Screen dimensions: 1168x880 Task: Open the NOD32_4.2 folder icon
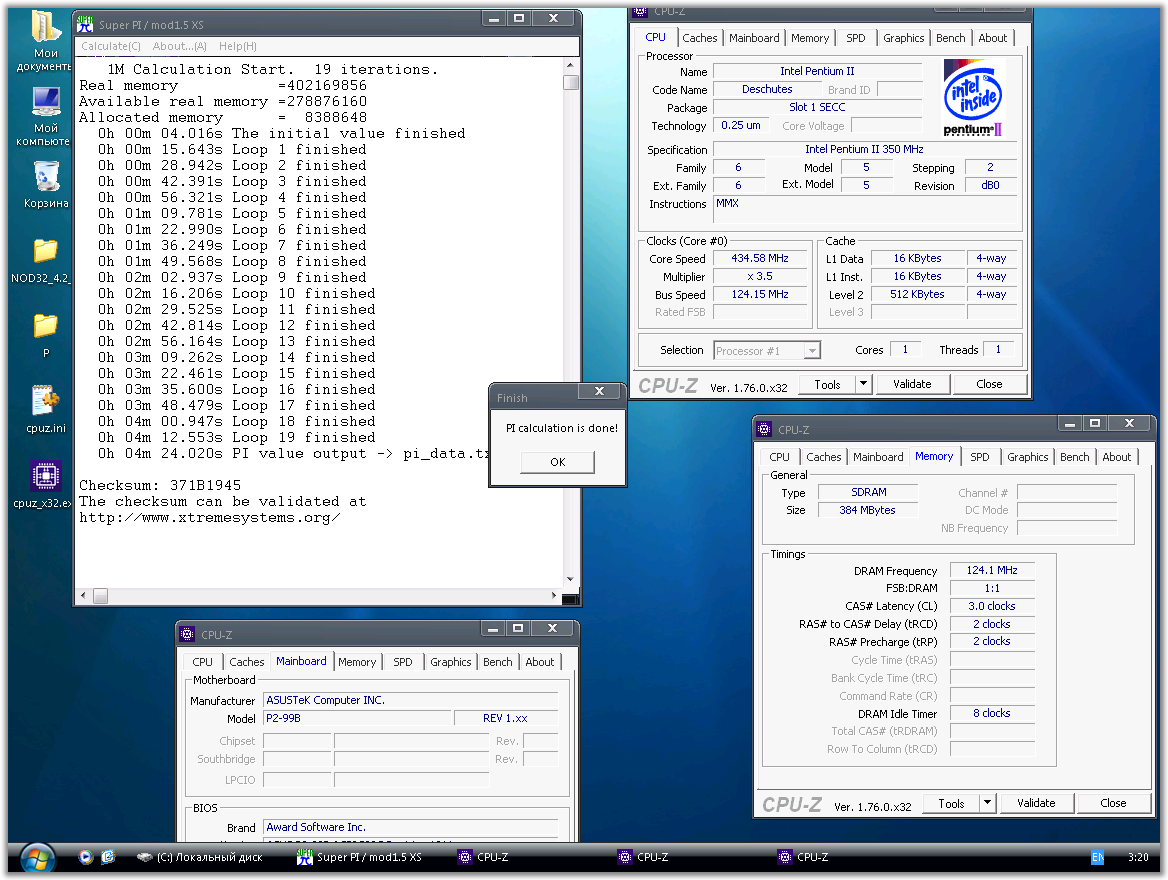click(43, 261)
